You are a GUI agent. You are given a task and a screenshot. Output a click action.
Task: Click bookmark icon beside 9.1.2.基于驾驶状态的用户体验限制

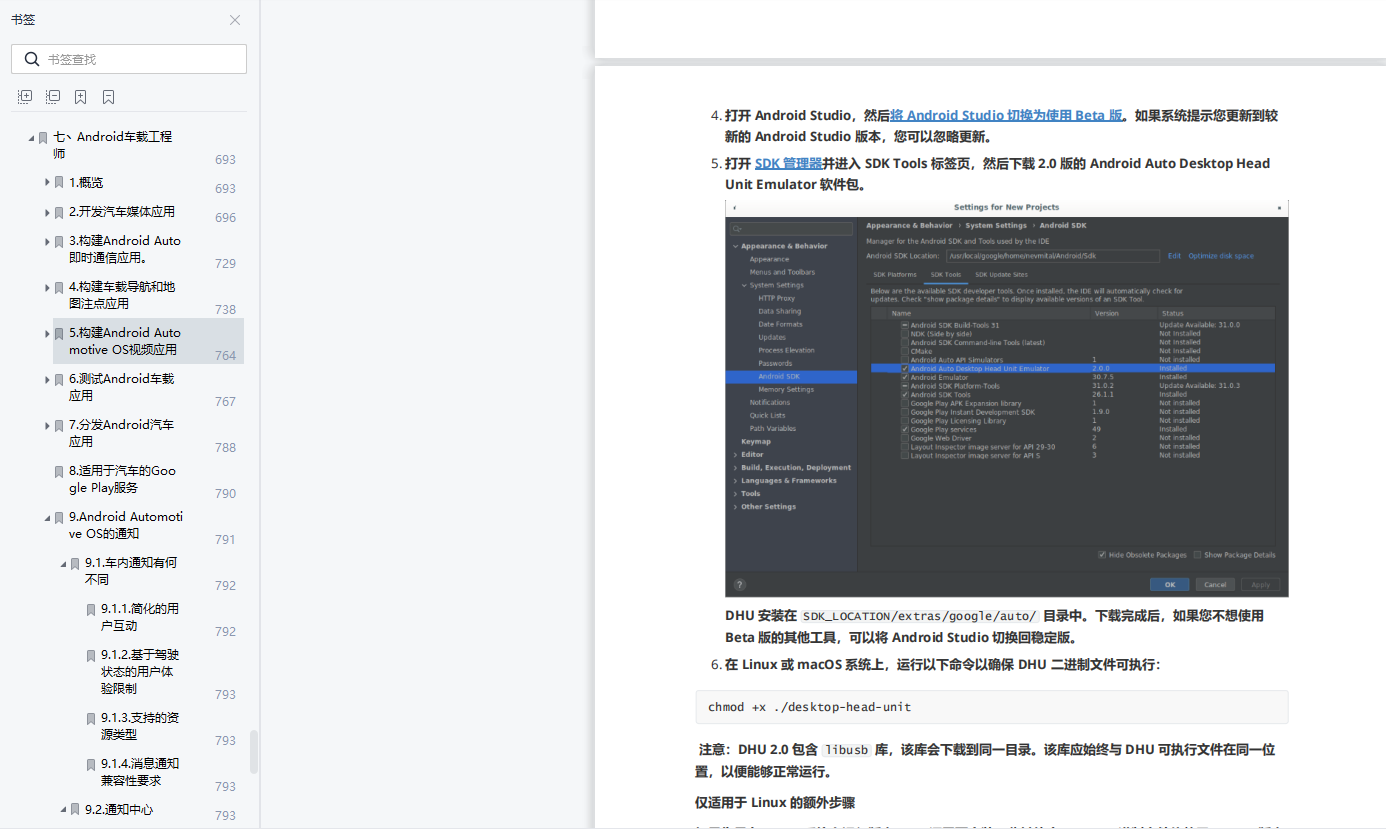coord(91,655)
